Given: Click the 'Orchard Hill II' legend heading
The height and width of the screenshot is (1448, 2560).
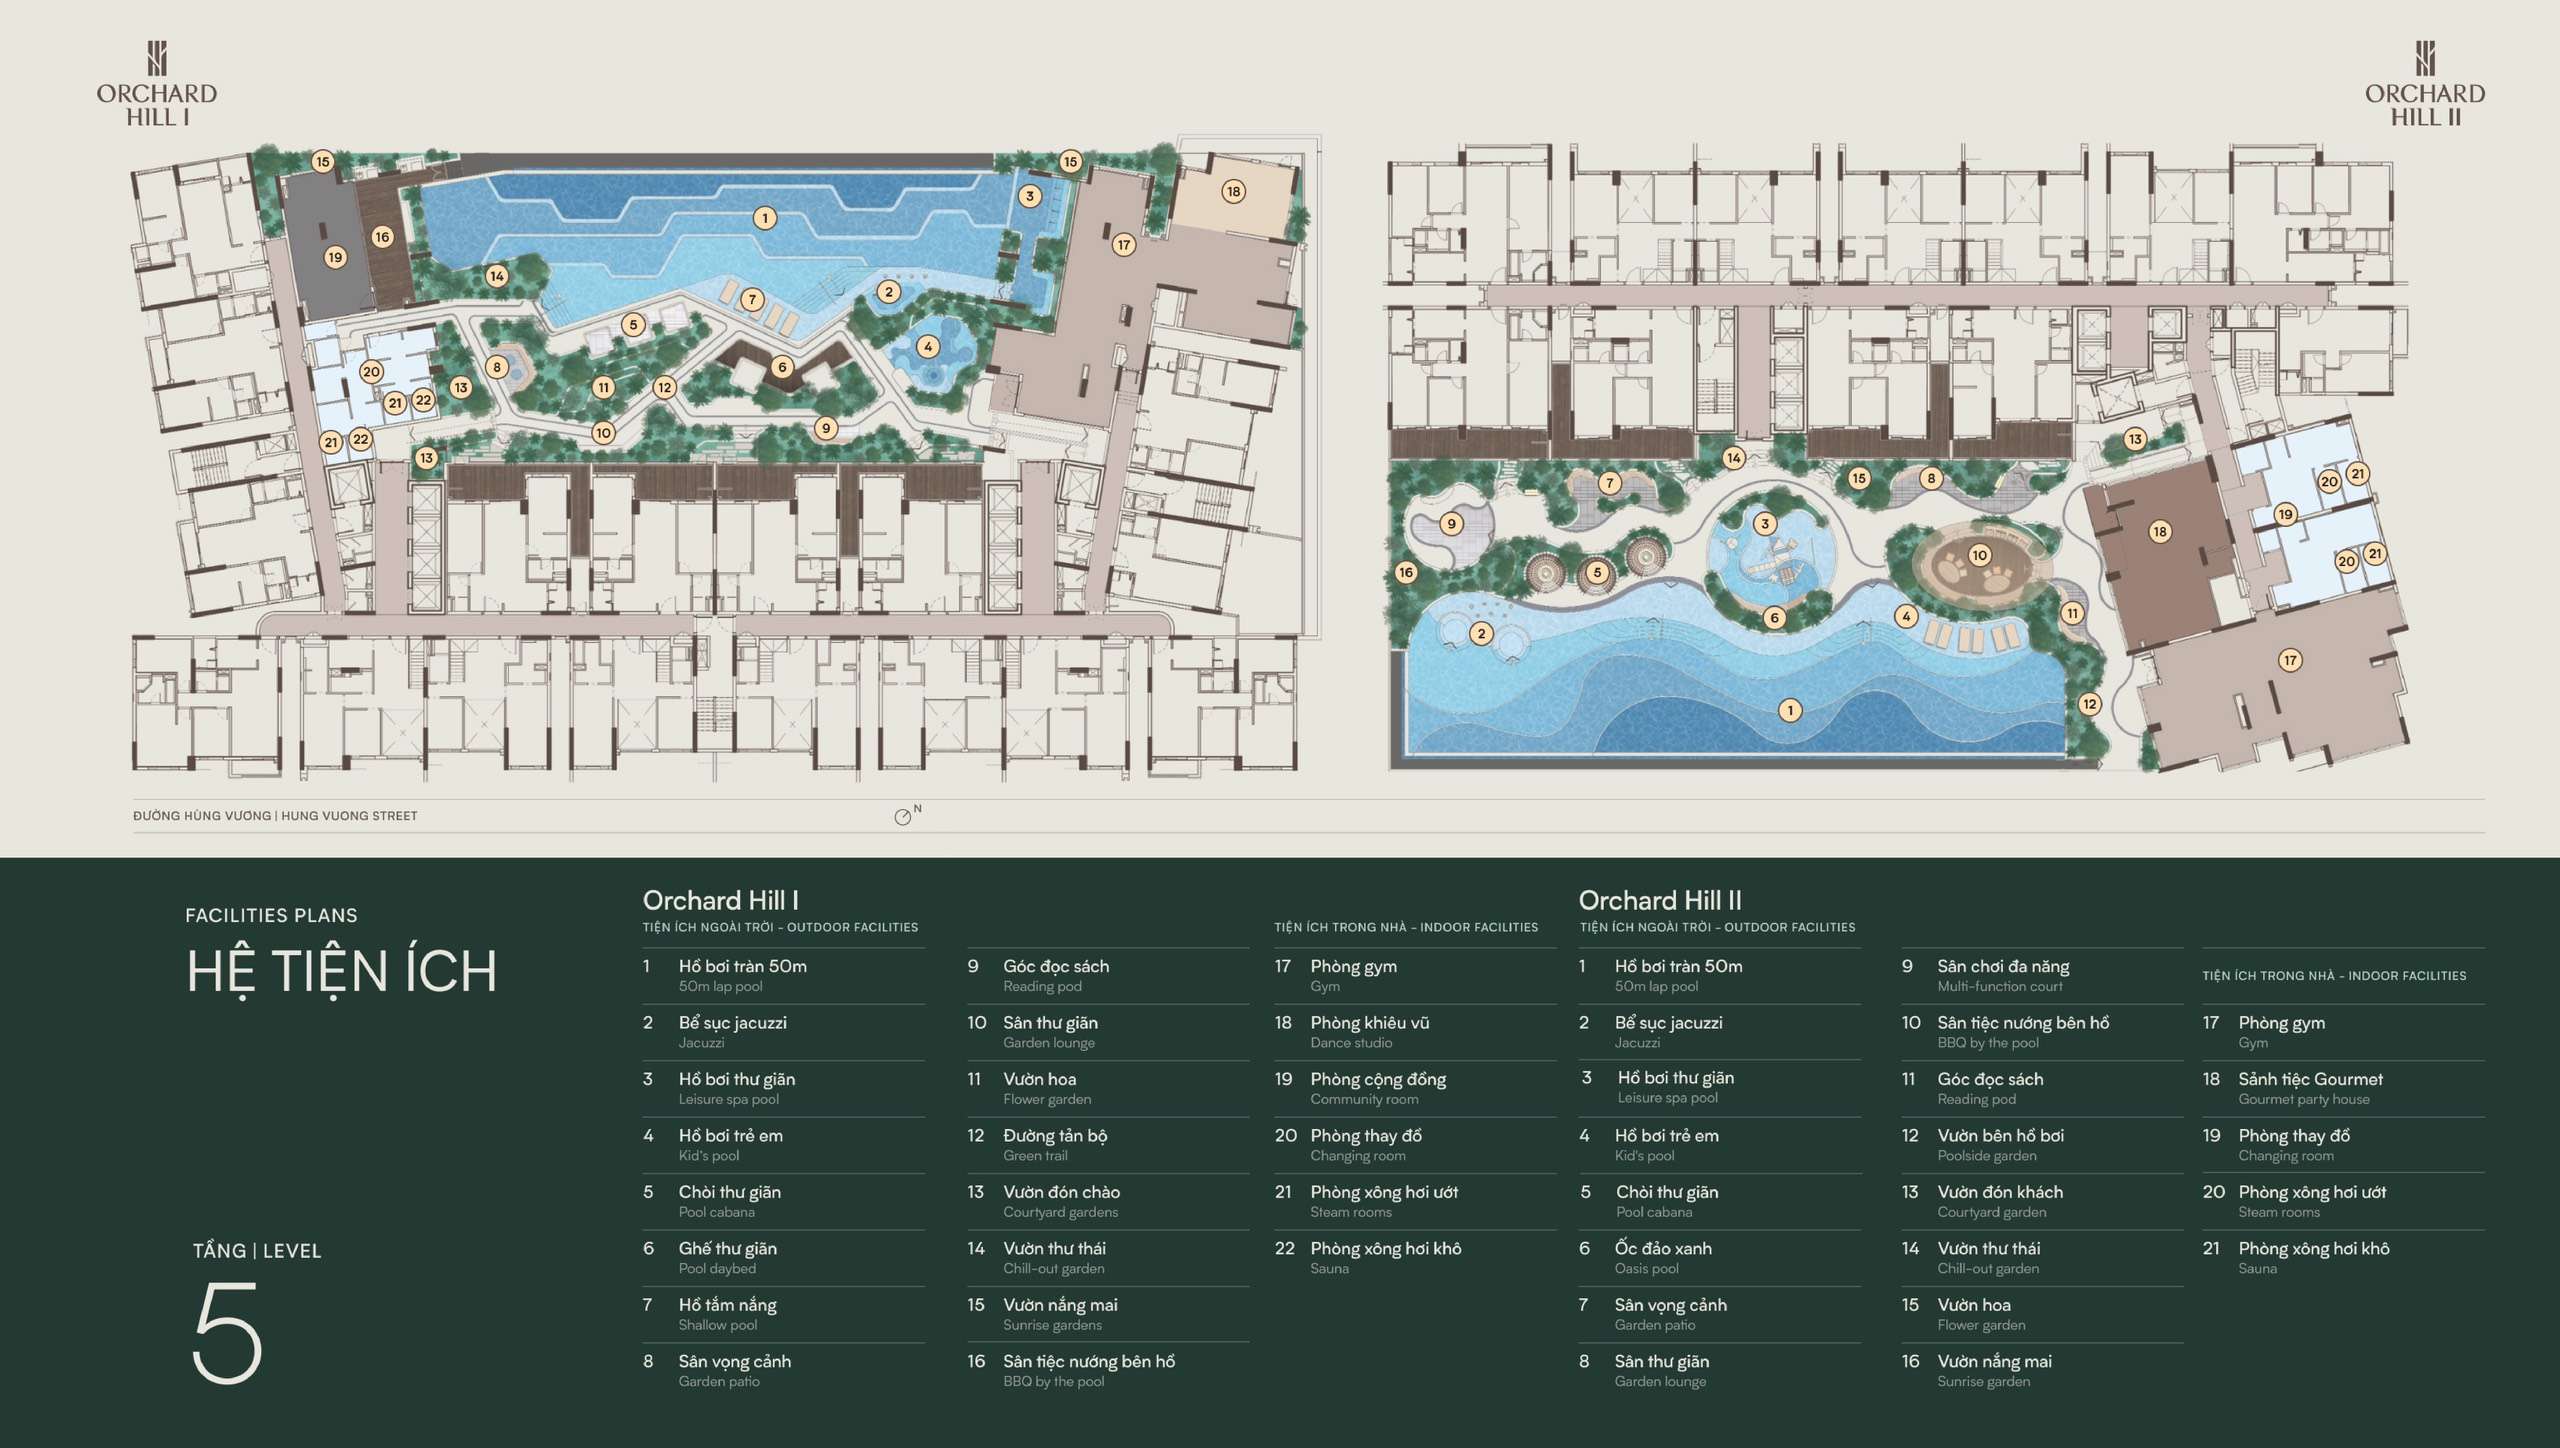Looking at the screenshot, I should click(x=1659, y=900).
